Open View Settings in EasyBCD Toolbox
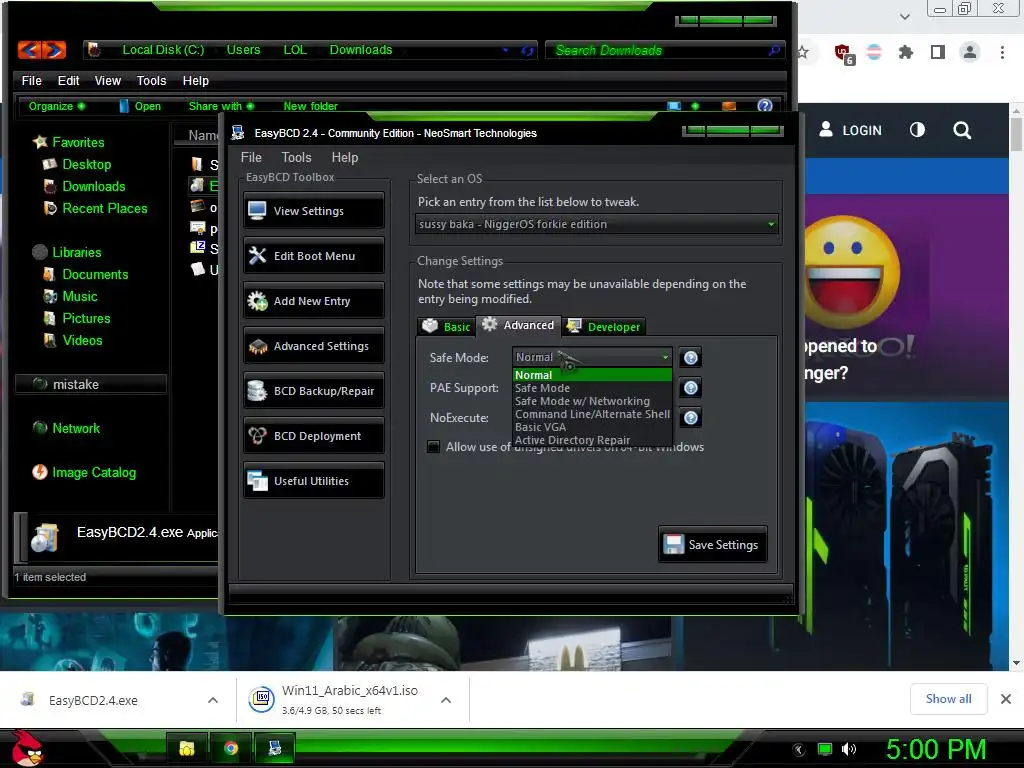Viewport: 1024px width, 768px height. 313,210
